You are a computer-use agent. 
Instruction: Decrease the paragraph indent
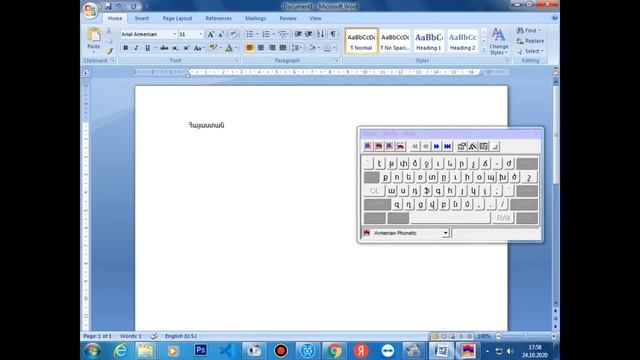[298, 34]
